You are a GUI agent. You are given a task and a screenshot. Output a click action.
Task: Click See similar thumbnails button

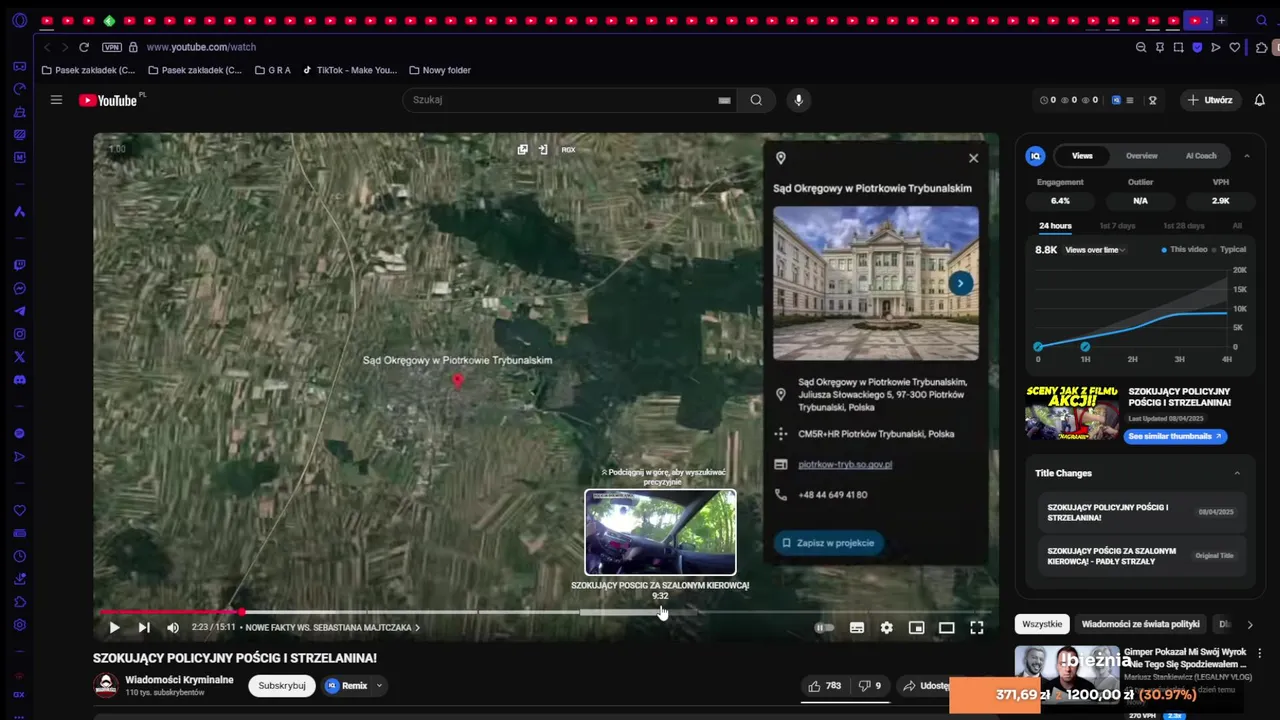pyautogui.click(x=1175, y=437)
